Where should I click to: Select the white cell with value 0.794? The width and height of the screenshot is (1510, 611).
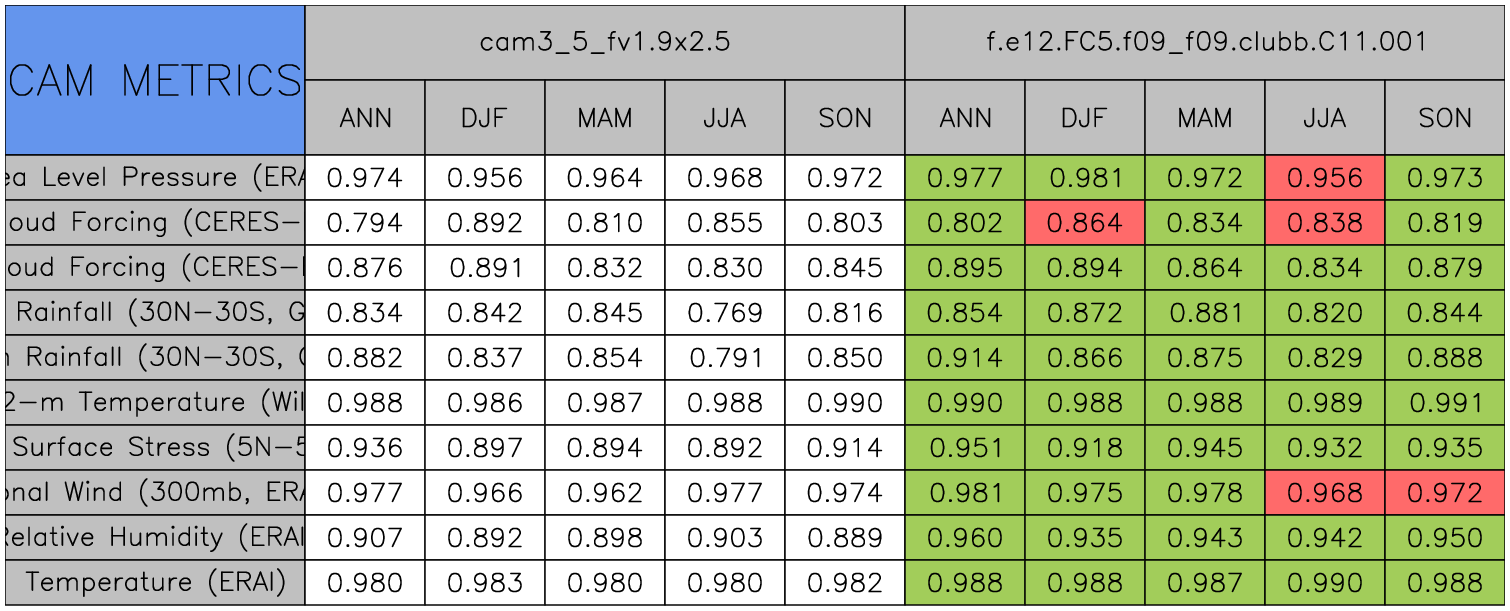point(364,223)
